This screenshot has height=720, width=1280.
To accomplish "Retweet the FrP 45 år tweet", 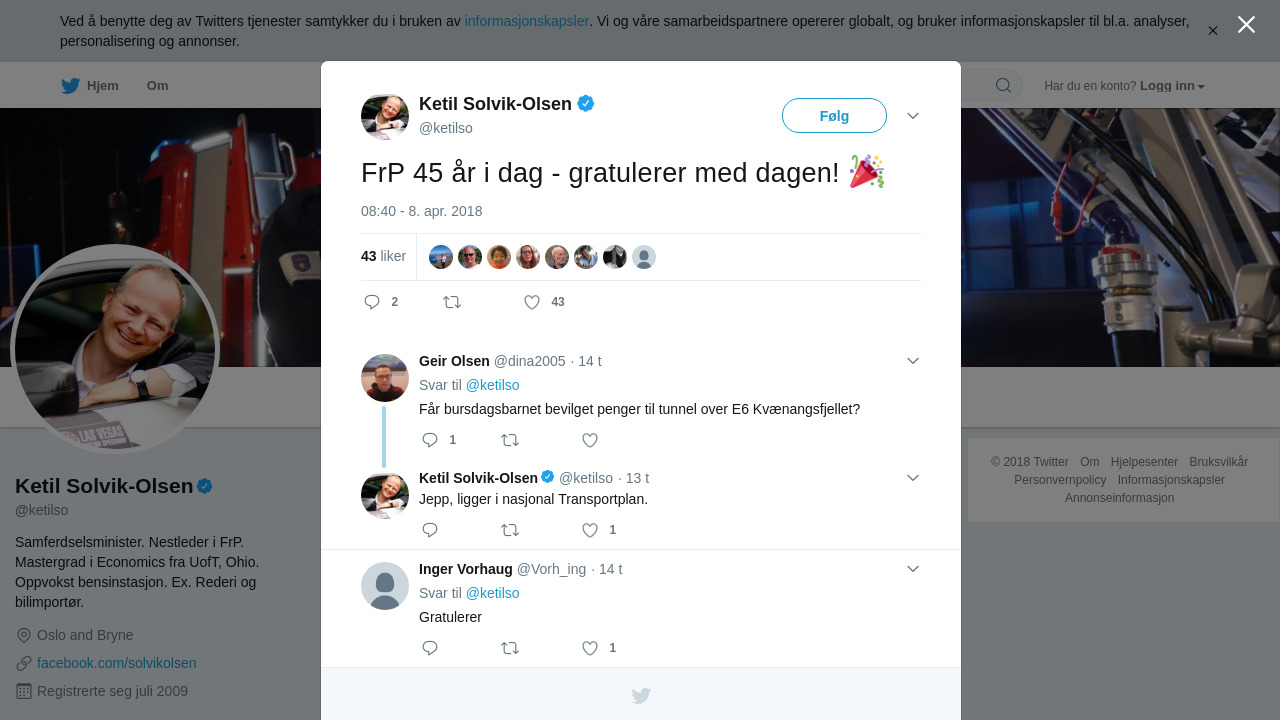I will pos(452,302).
